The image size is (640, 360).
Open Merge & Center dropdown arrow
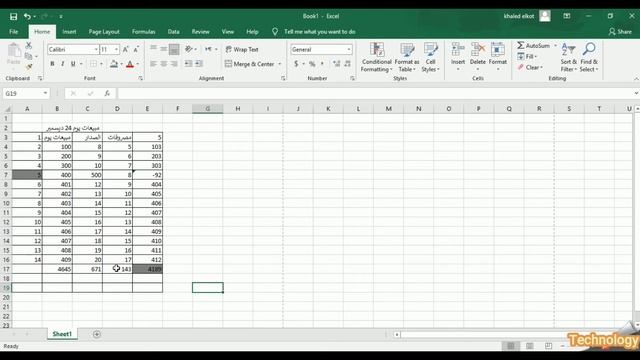tap(280, 64)
